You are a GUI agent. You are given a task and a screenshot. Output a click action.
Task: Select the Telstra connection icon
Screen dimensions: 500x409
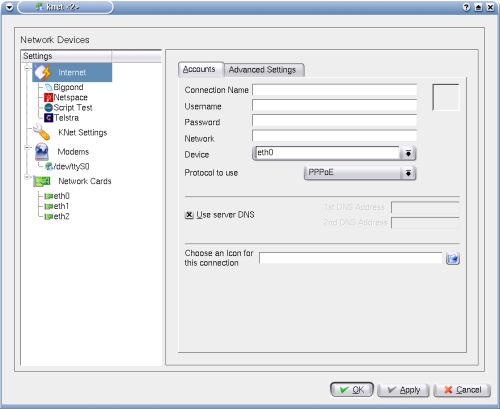(x=49, y=118)
